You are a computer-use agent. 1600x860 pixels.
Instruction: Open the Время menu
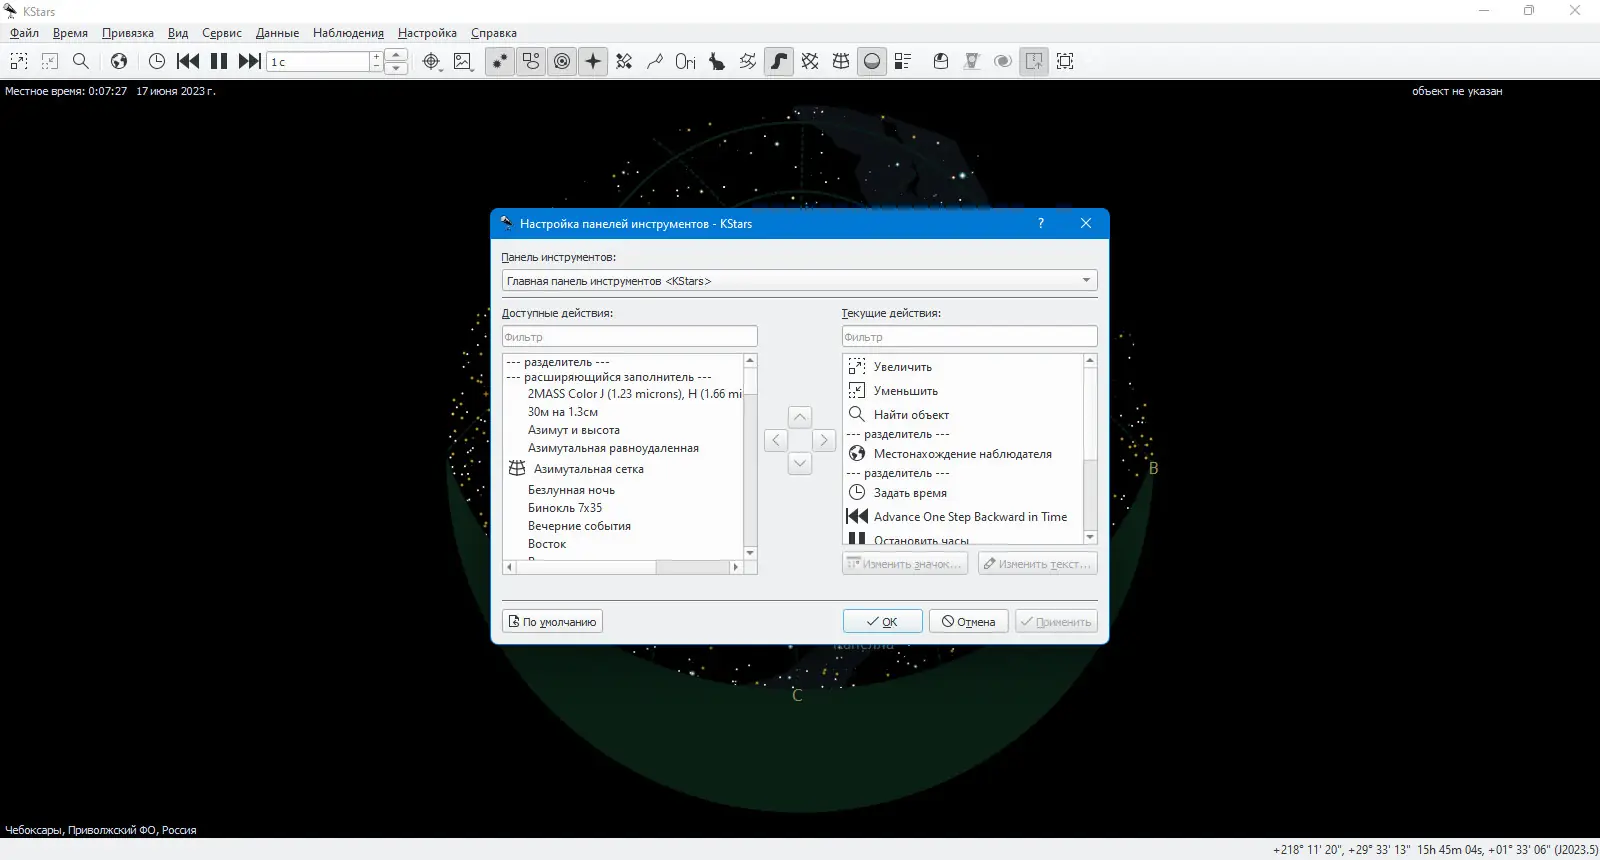[x=70, y=33]
